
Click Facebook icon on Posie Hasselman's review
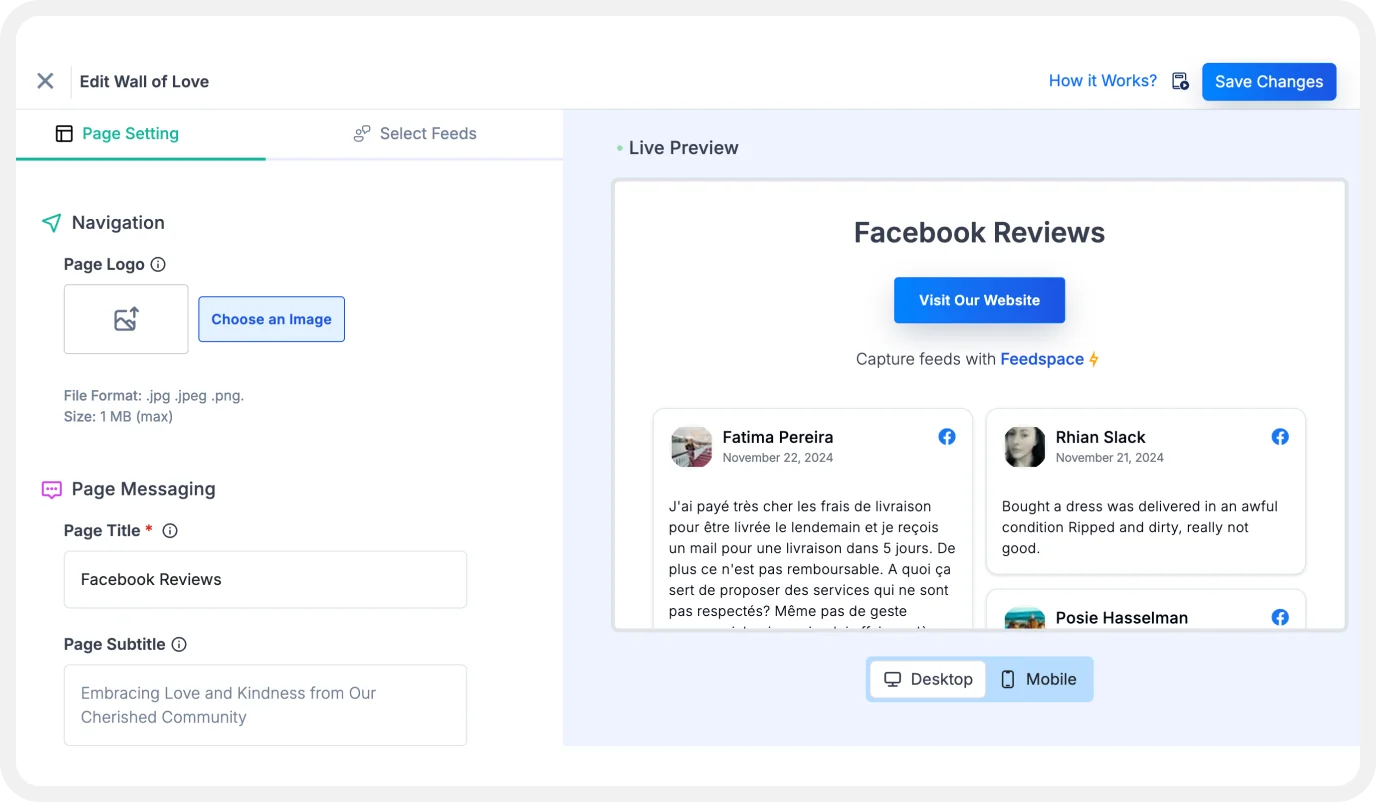[1279, 617]
